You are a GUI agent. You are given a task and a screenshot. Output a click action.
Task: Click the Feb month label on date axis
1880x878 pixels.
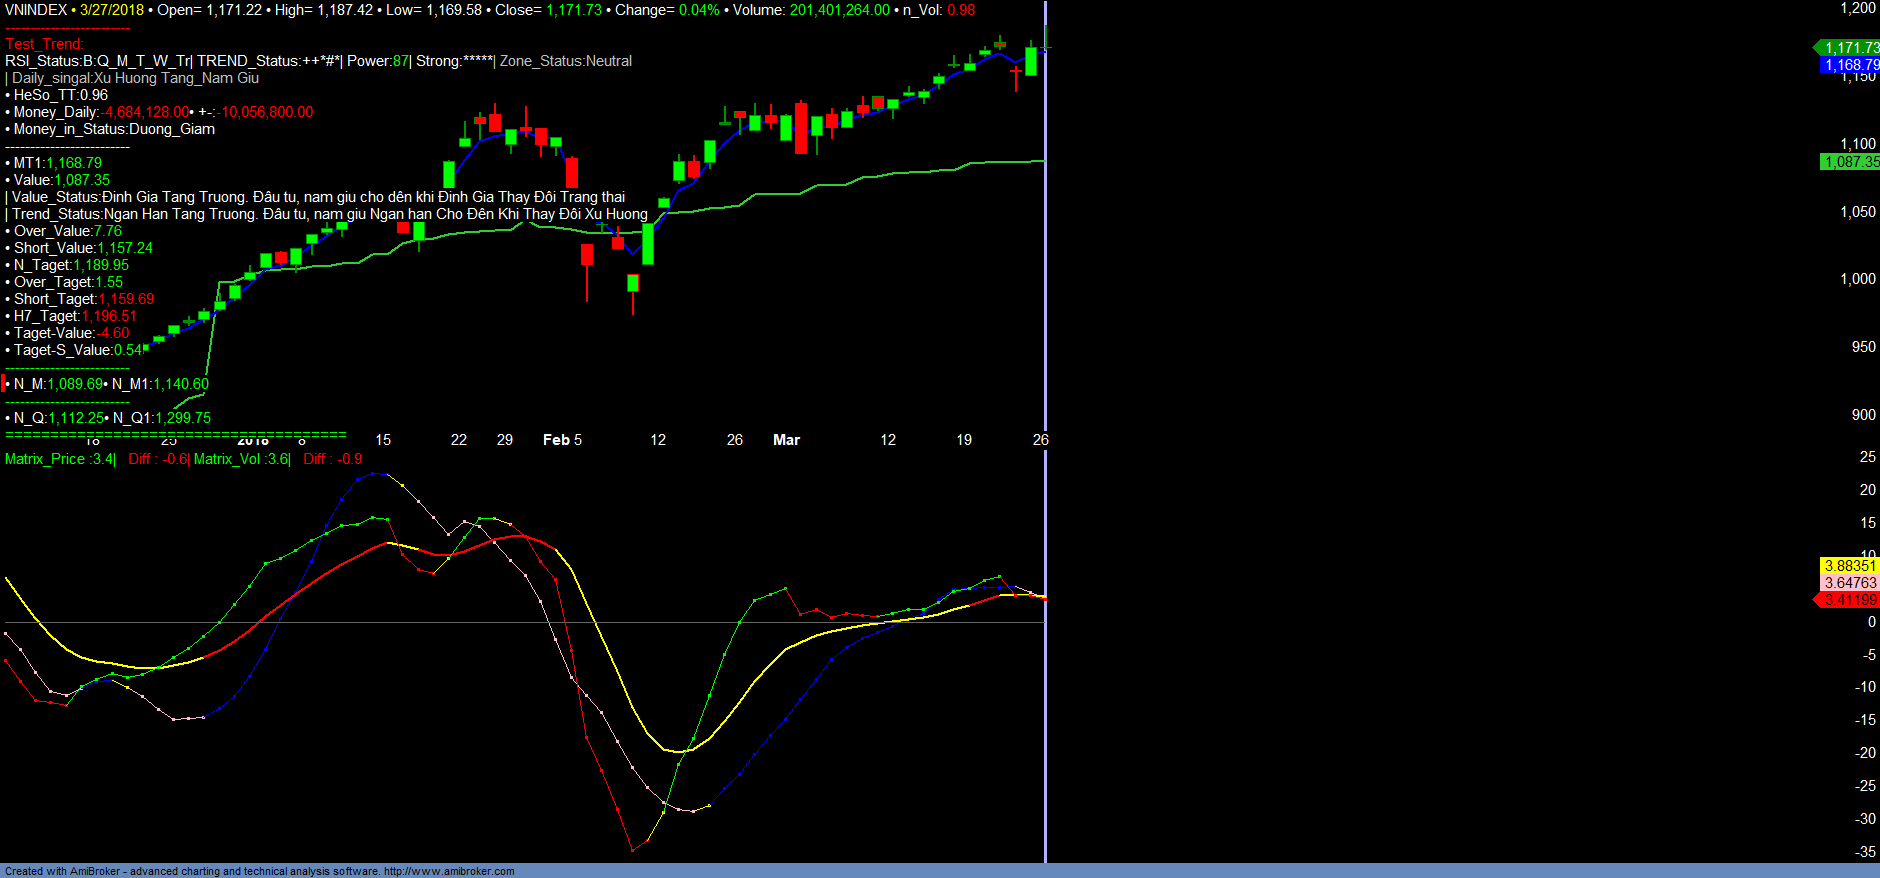tap(556, 440)
